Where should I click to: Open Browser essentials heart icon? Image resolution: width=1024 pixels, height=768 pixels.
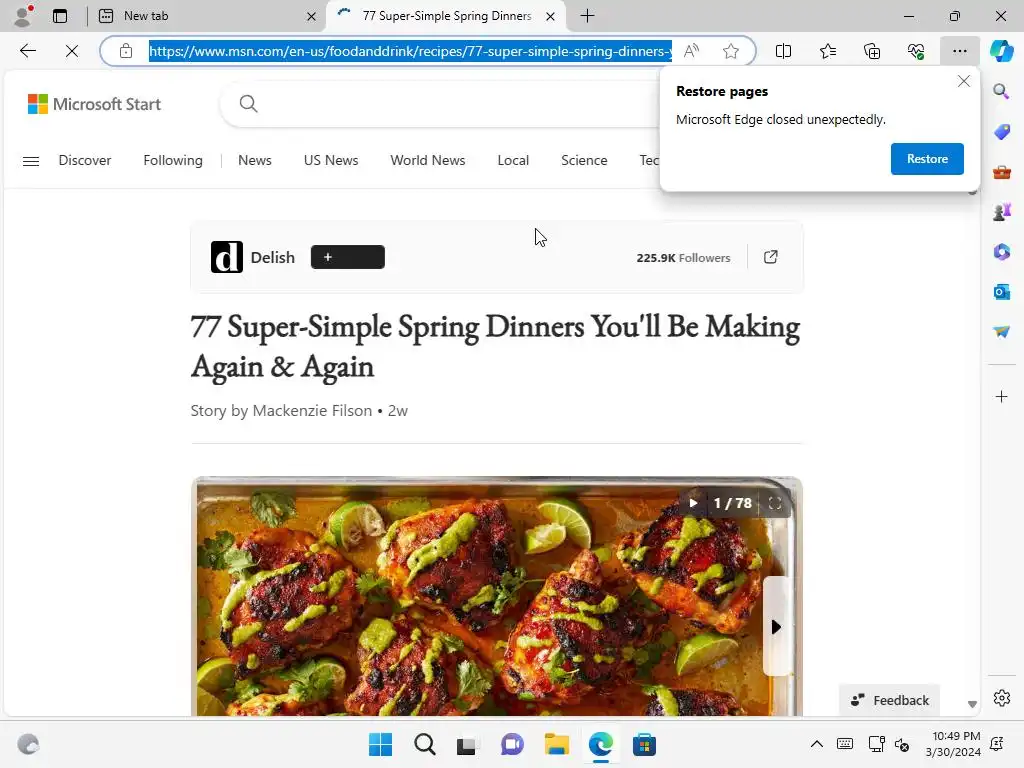pyautogui.click(x=916, y=51)
